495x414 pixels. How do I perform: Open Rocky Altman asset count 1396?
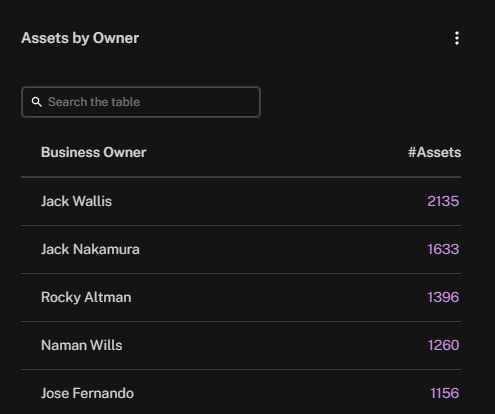443,297
